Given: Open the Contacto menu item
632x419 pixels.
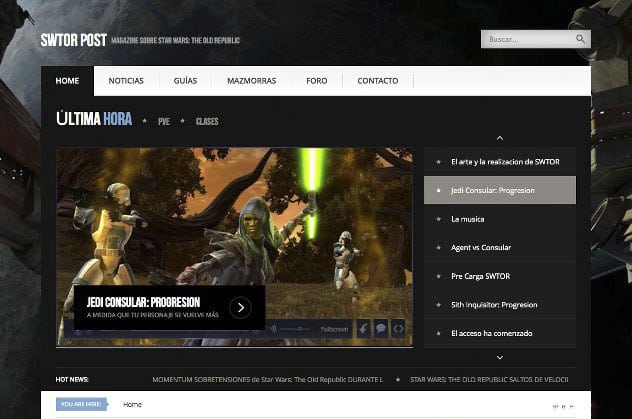Looking at the screenshot, I should point(378,81).
